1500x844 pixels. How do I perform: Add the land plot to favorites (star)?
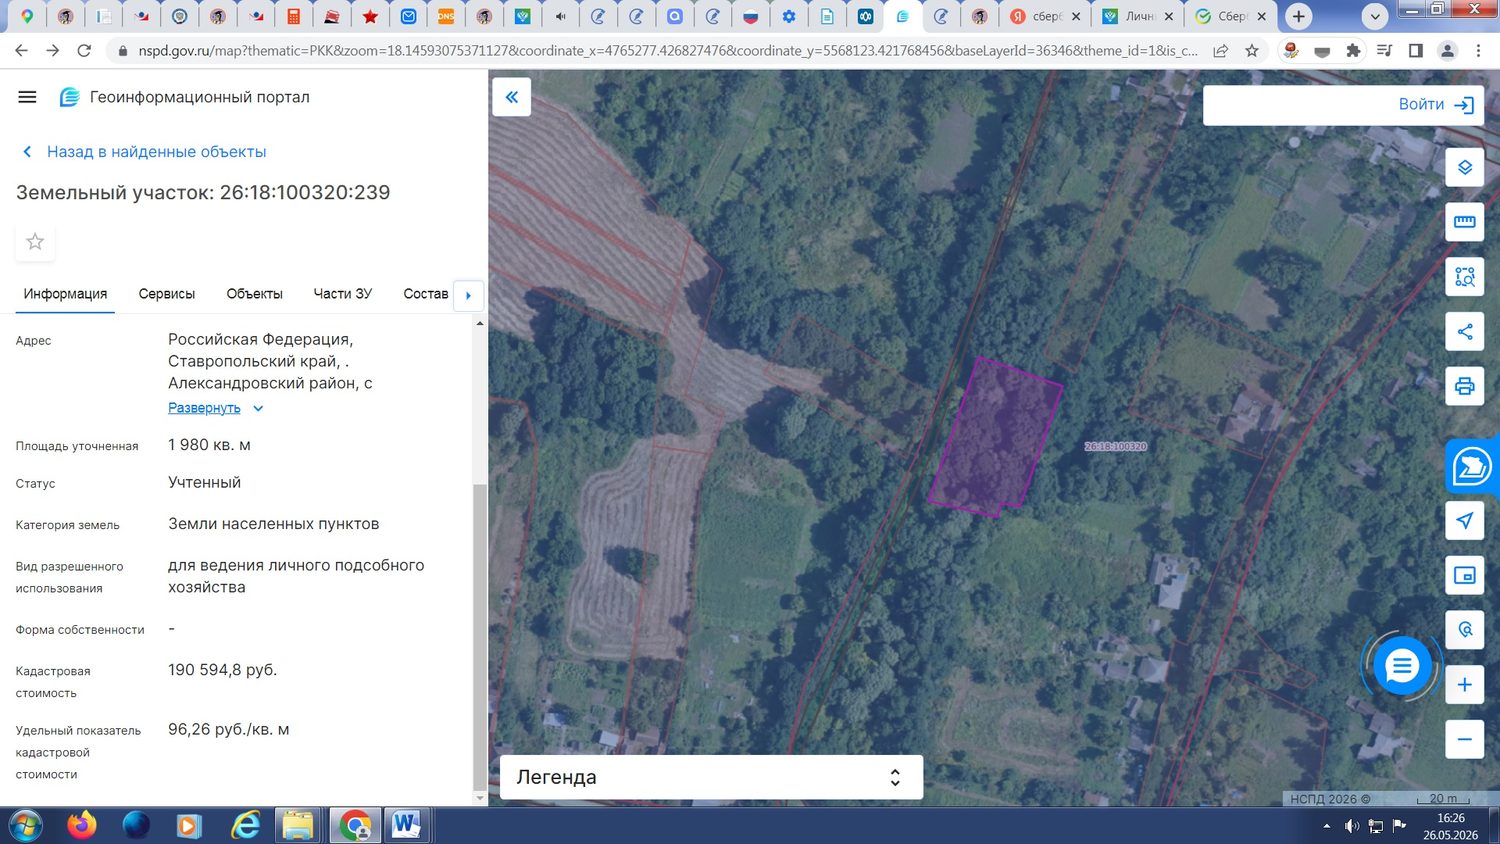(35, 242)
